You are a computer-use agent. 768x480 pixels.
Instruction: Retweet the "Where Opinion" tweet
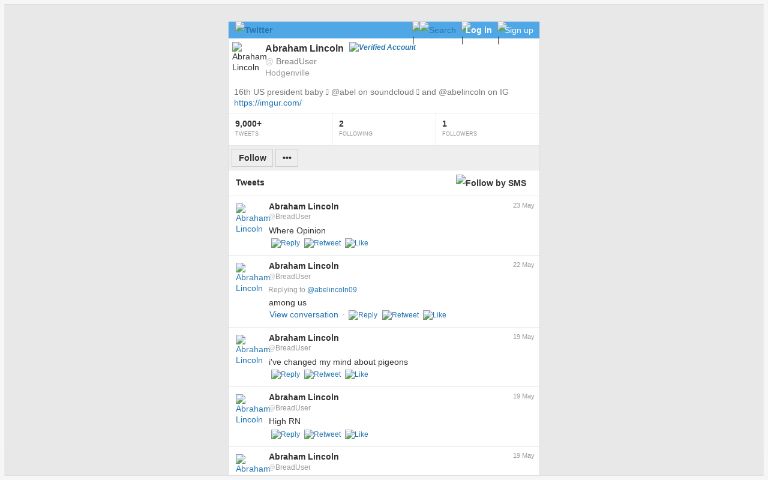click(322, 243)
